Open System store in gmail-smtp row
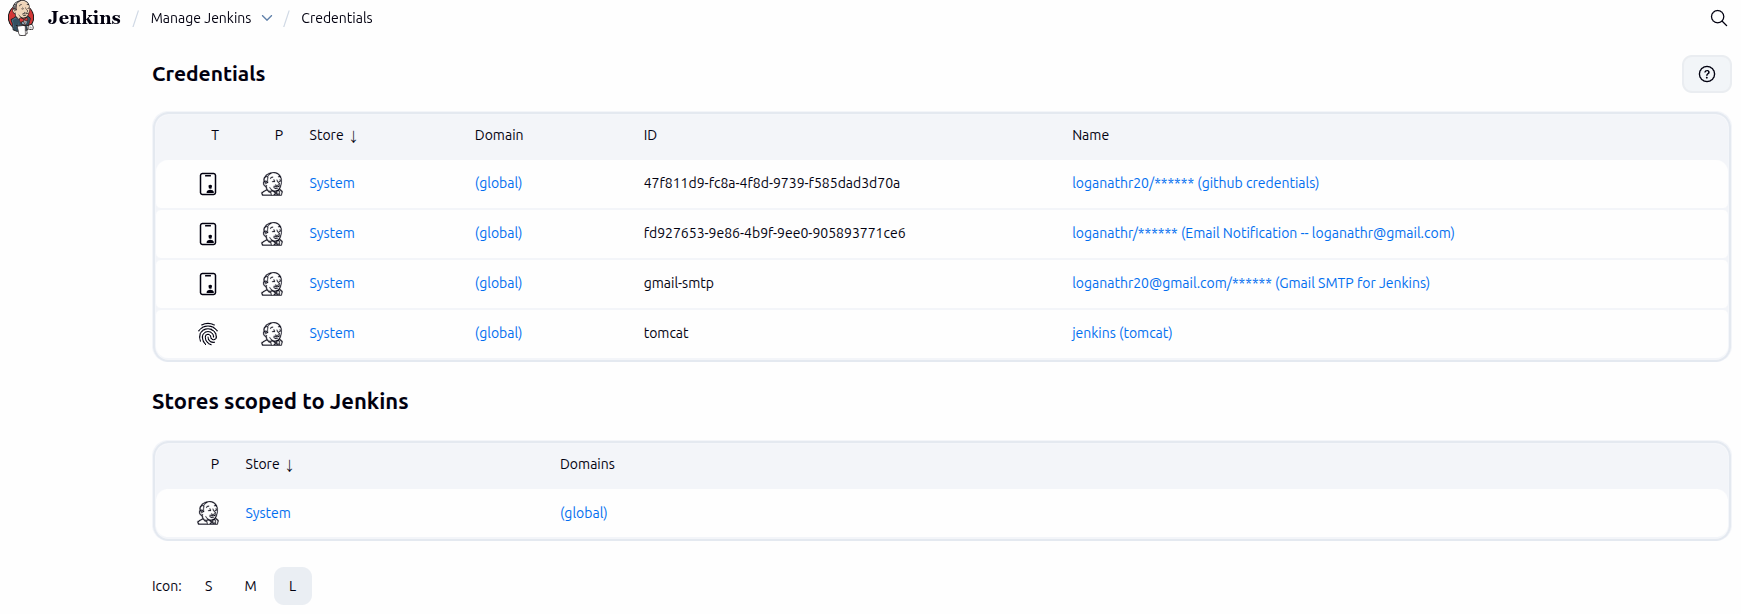 [x=332, y=283]
